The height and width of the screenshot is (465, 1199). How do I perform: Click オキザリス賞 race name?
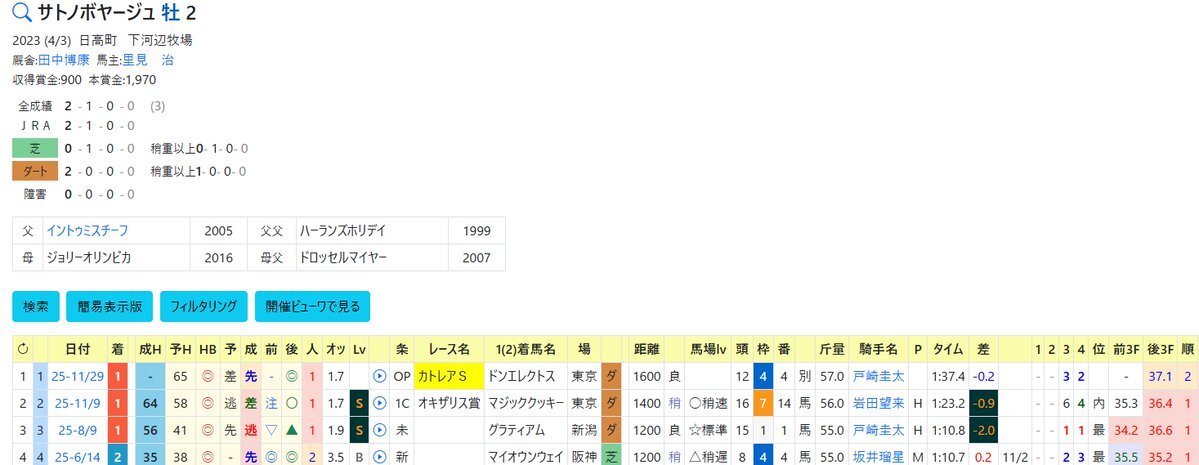449,403
